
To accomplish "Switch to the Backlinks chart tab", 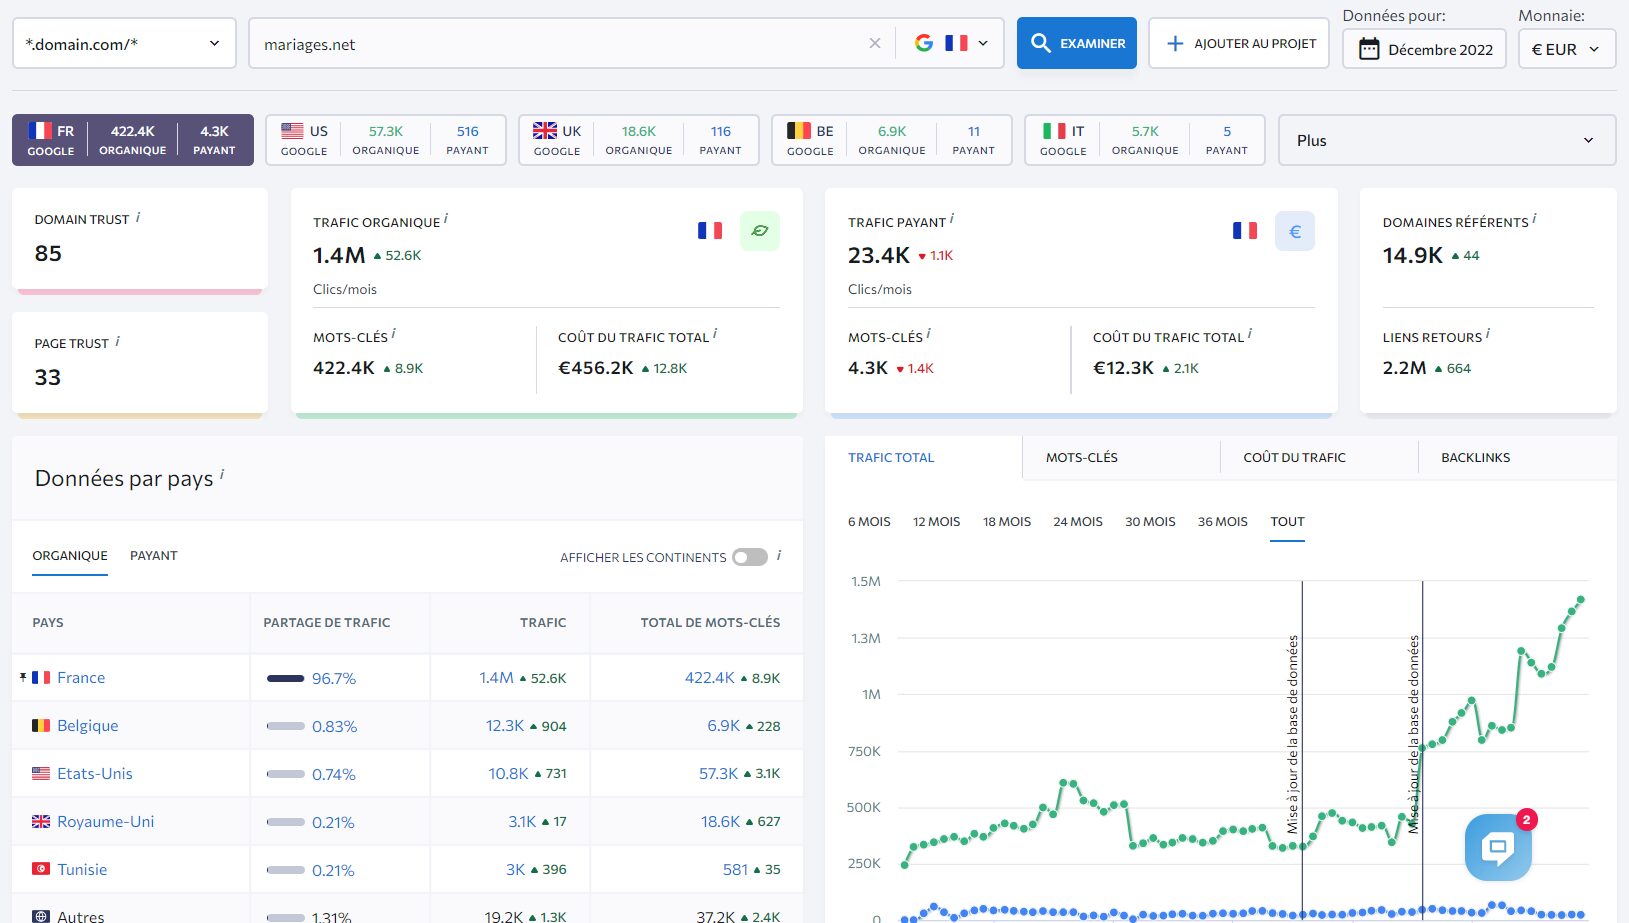I will click(1475, 457).
